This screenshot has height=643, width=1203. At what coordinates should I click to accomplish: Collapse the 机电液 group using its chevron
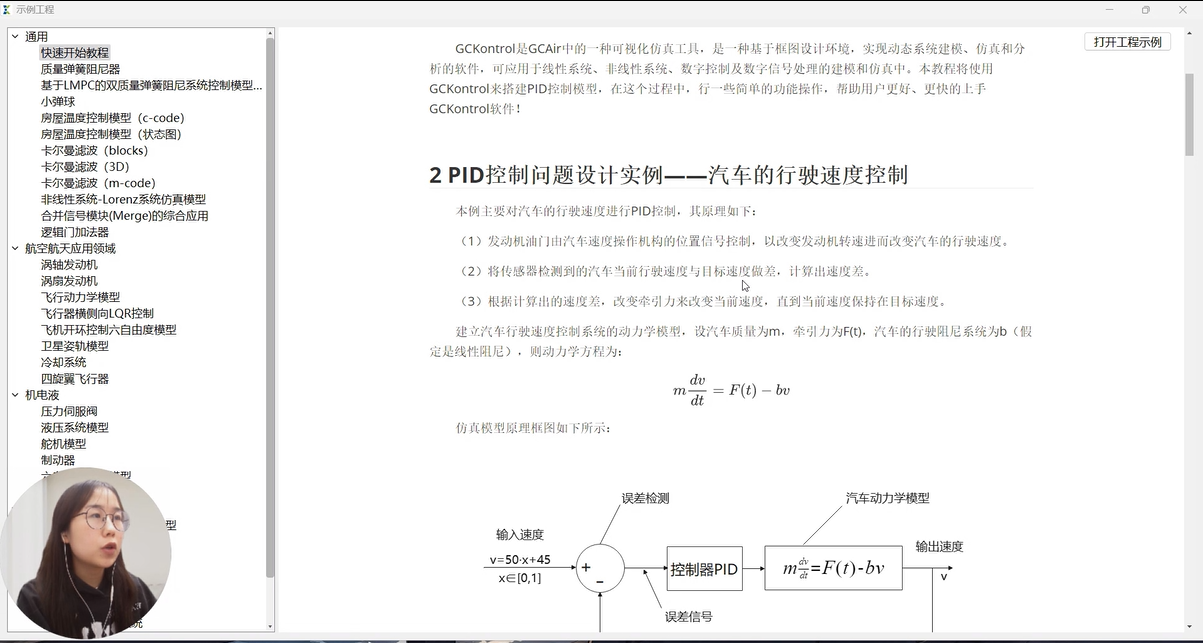tap(15, 396)
